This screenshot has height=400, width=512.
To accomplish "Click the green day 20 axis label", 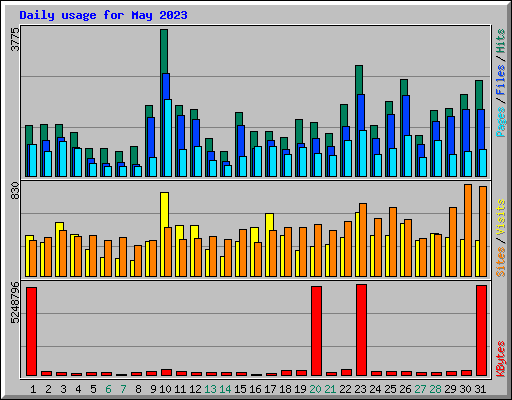I will click(x=315, y=389).
